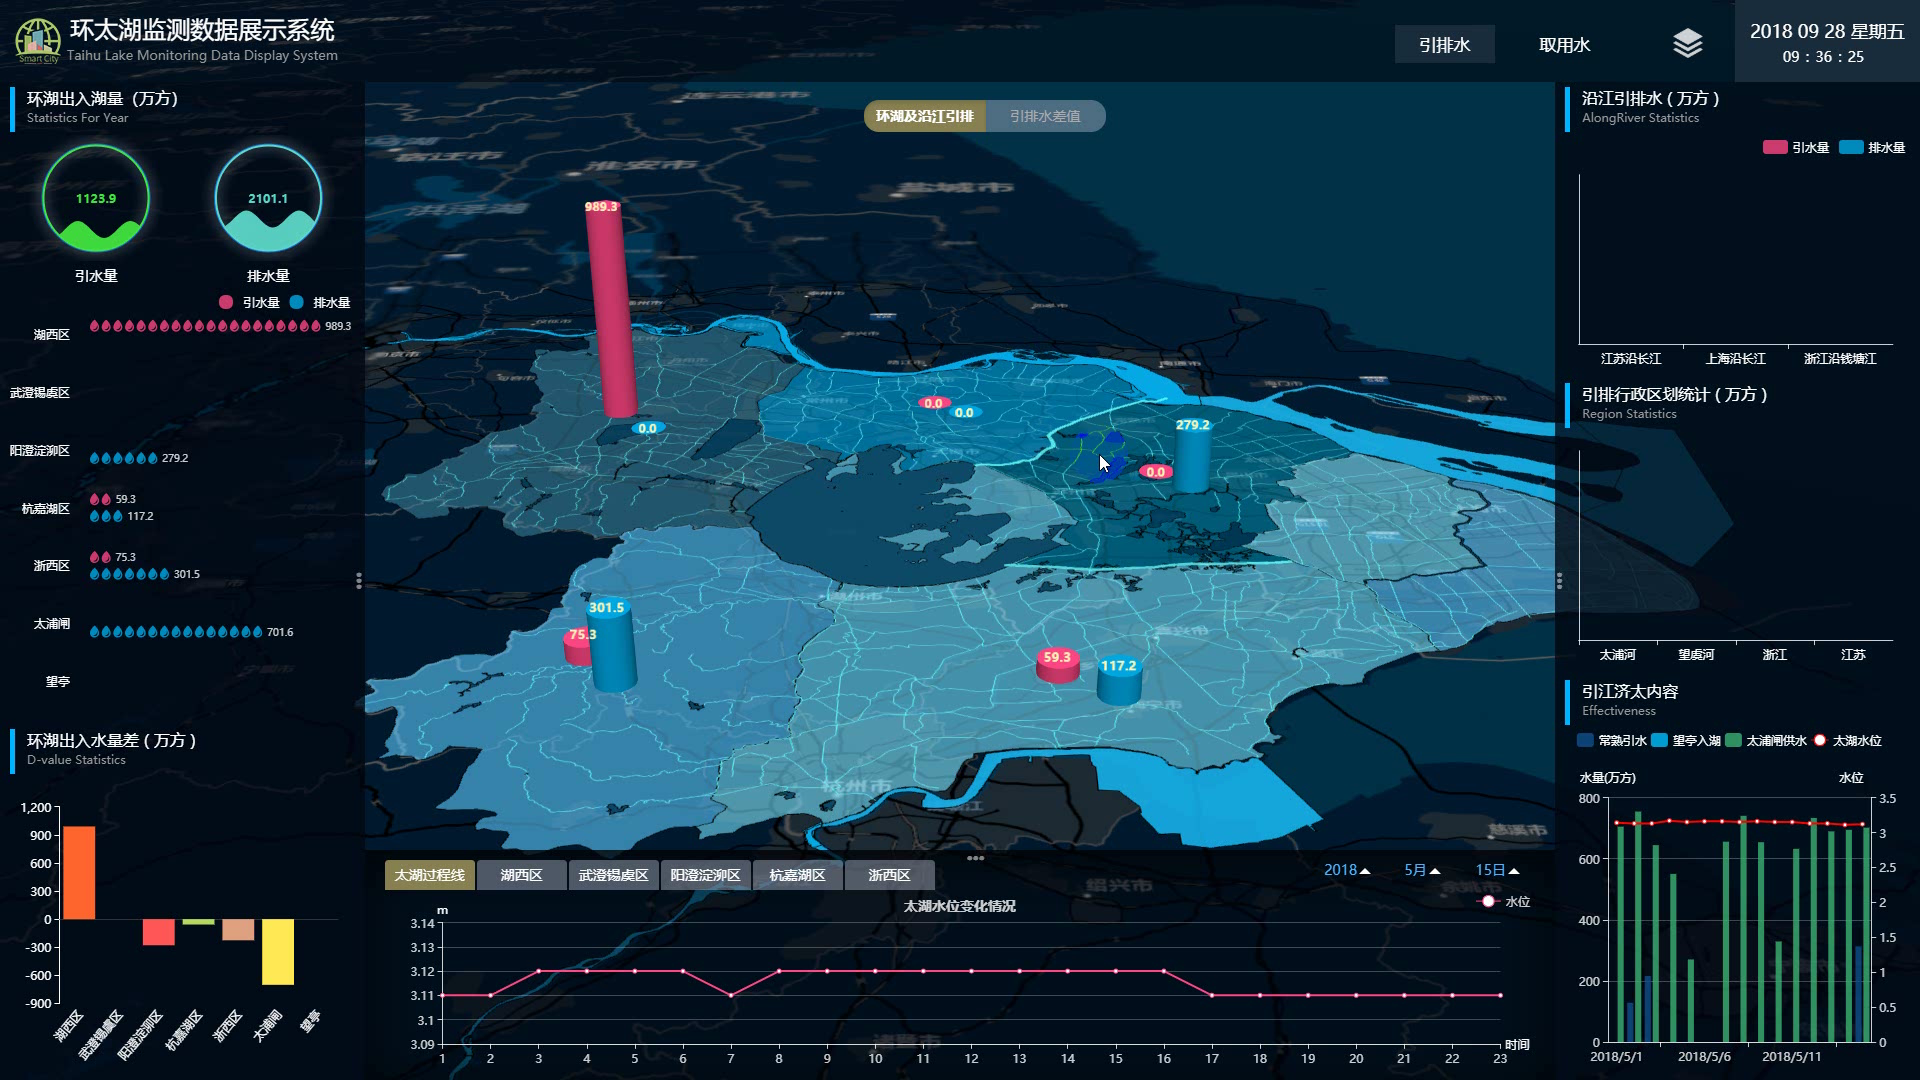Image resolution: width=1920 pixels, height=1080 pixels.
Task: Click the 取用水 header button
Action: click(x=1564, y=45)
